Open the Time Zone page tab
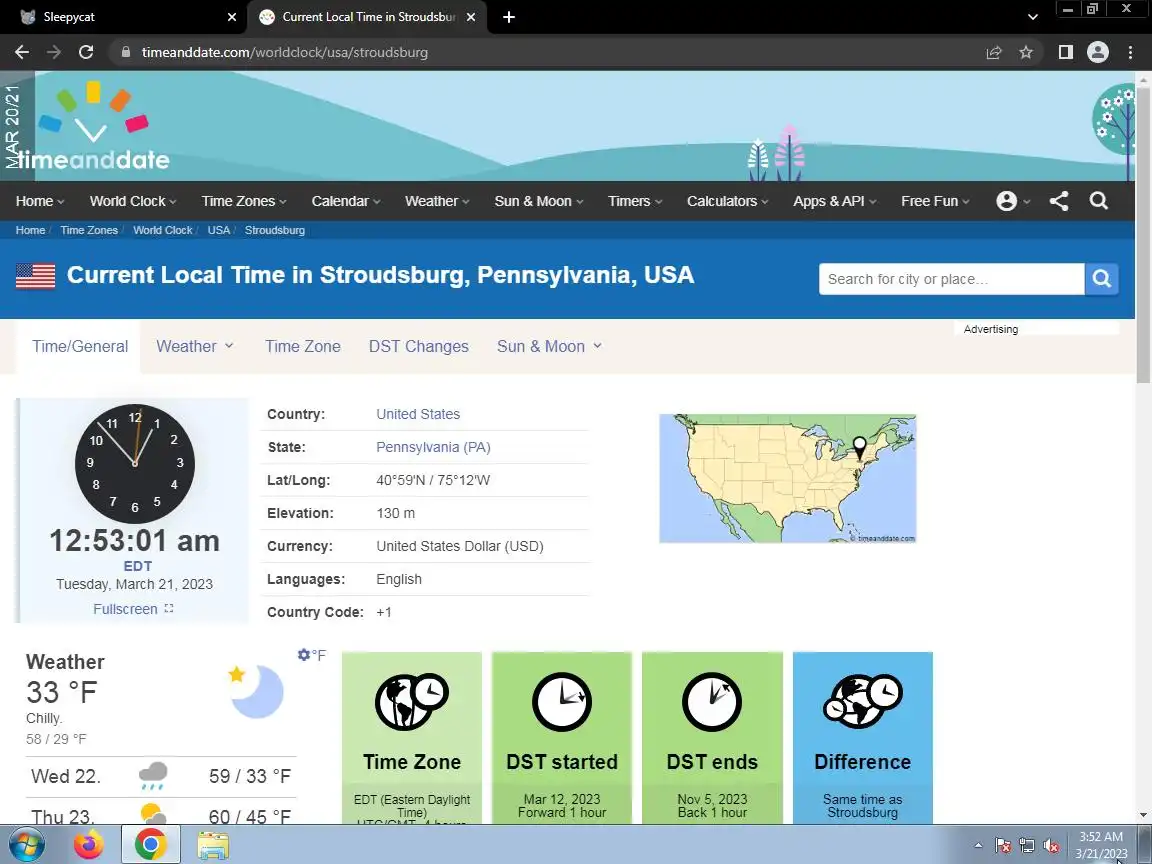Viewport: 1152px width, 864px height. pos(303,346)
